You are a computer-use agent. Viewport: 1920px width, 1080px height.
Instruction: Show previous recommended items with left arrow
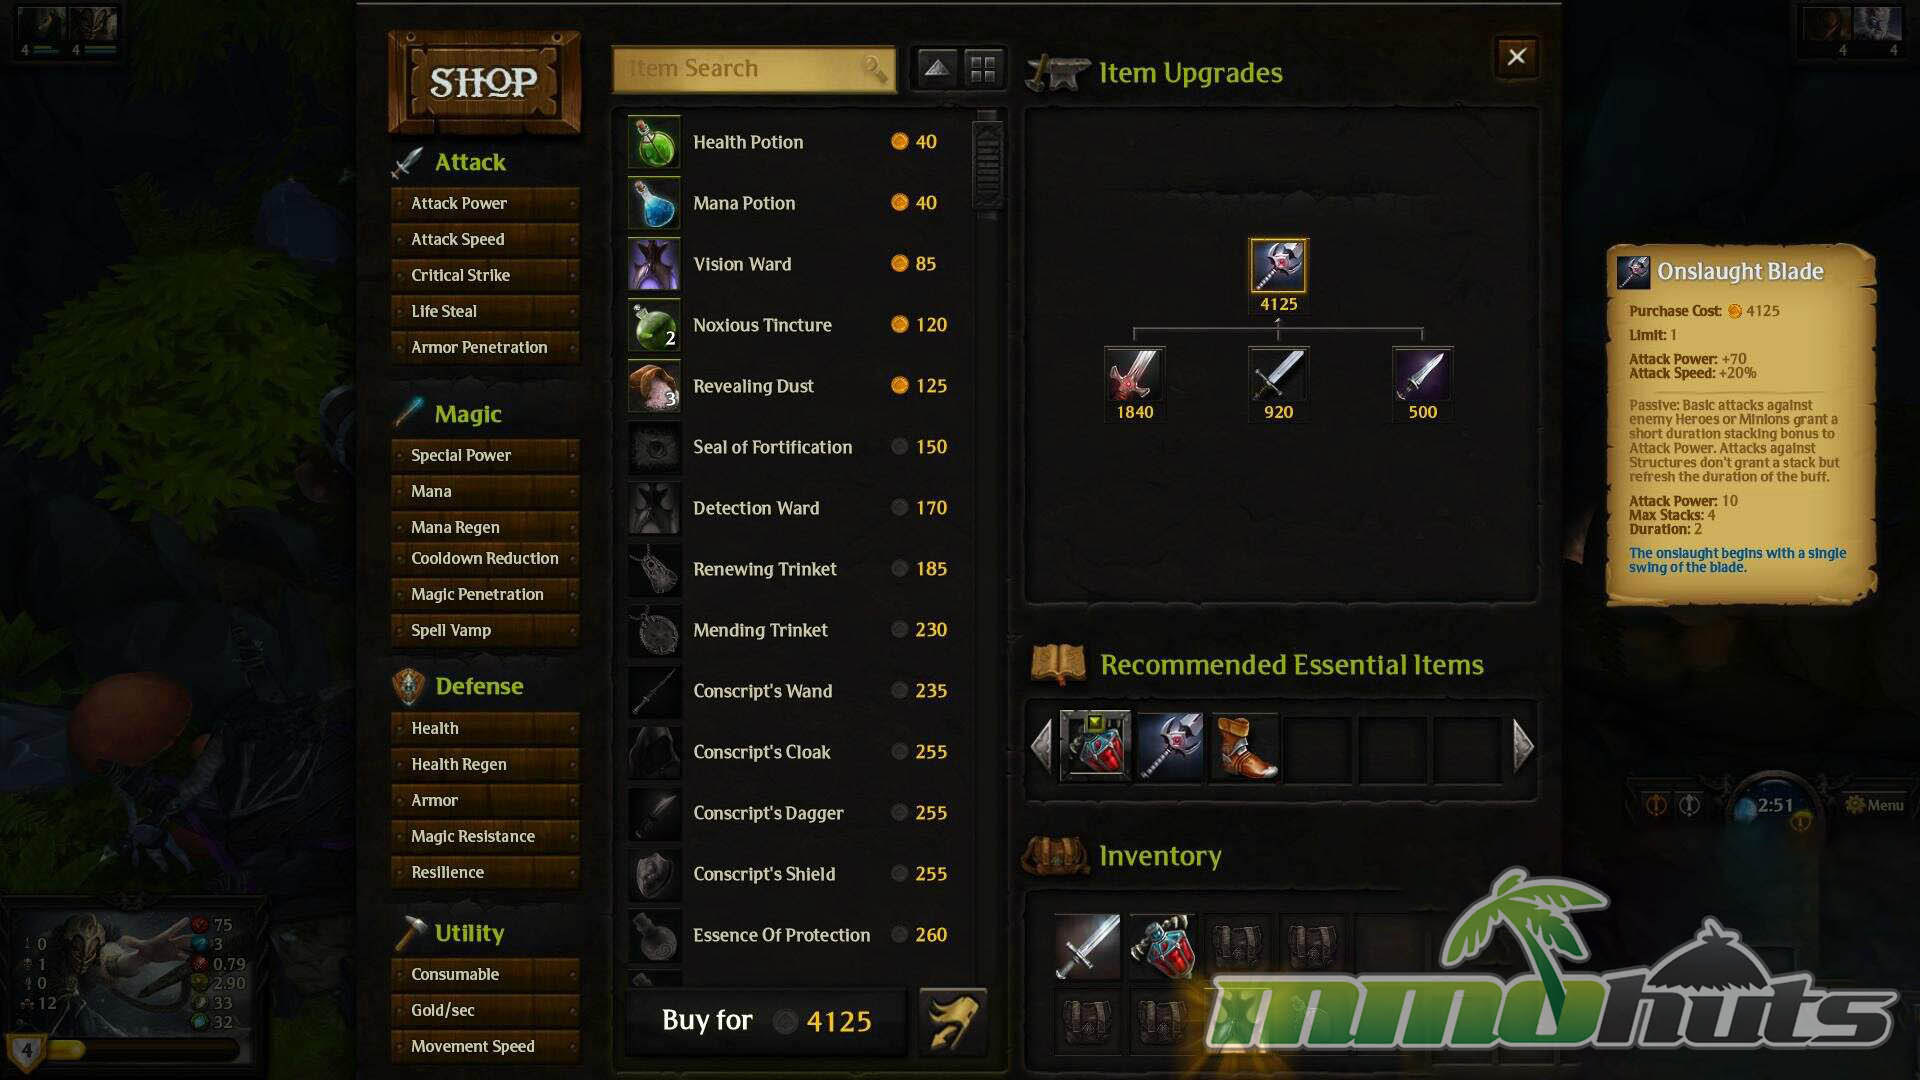coord(1042,745)
